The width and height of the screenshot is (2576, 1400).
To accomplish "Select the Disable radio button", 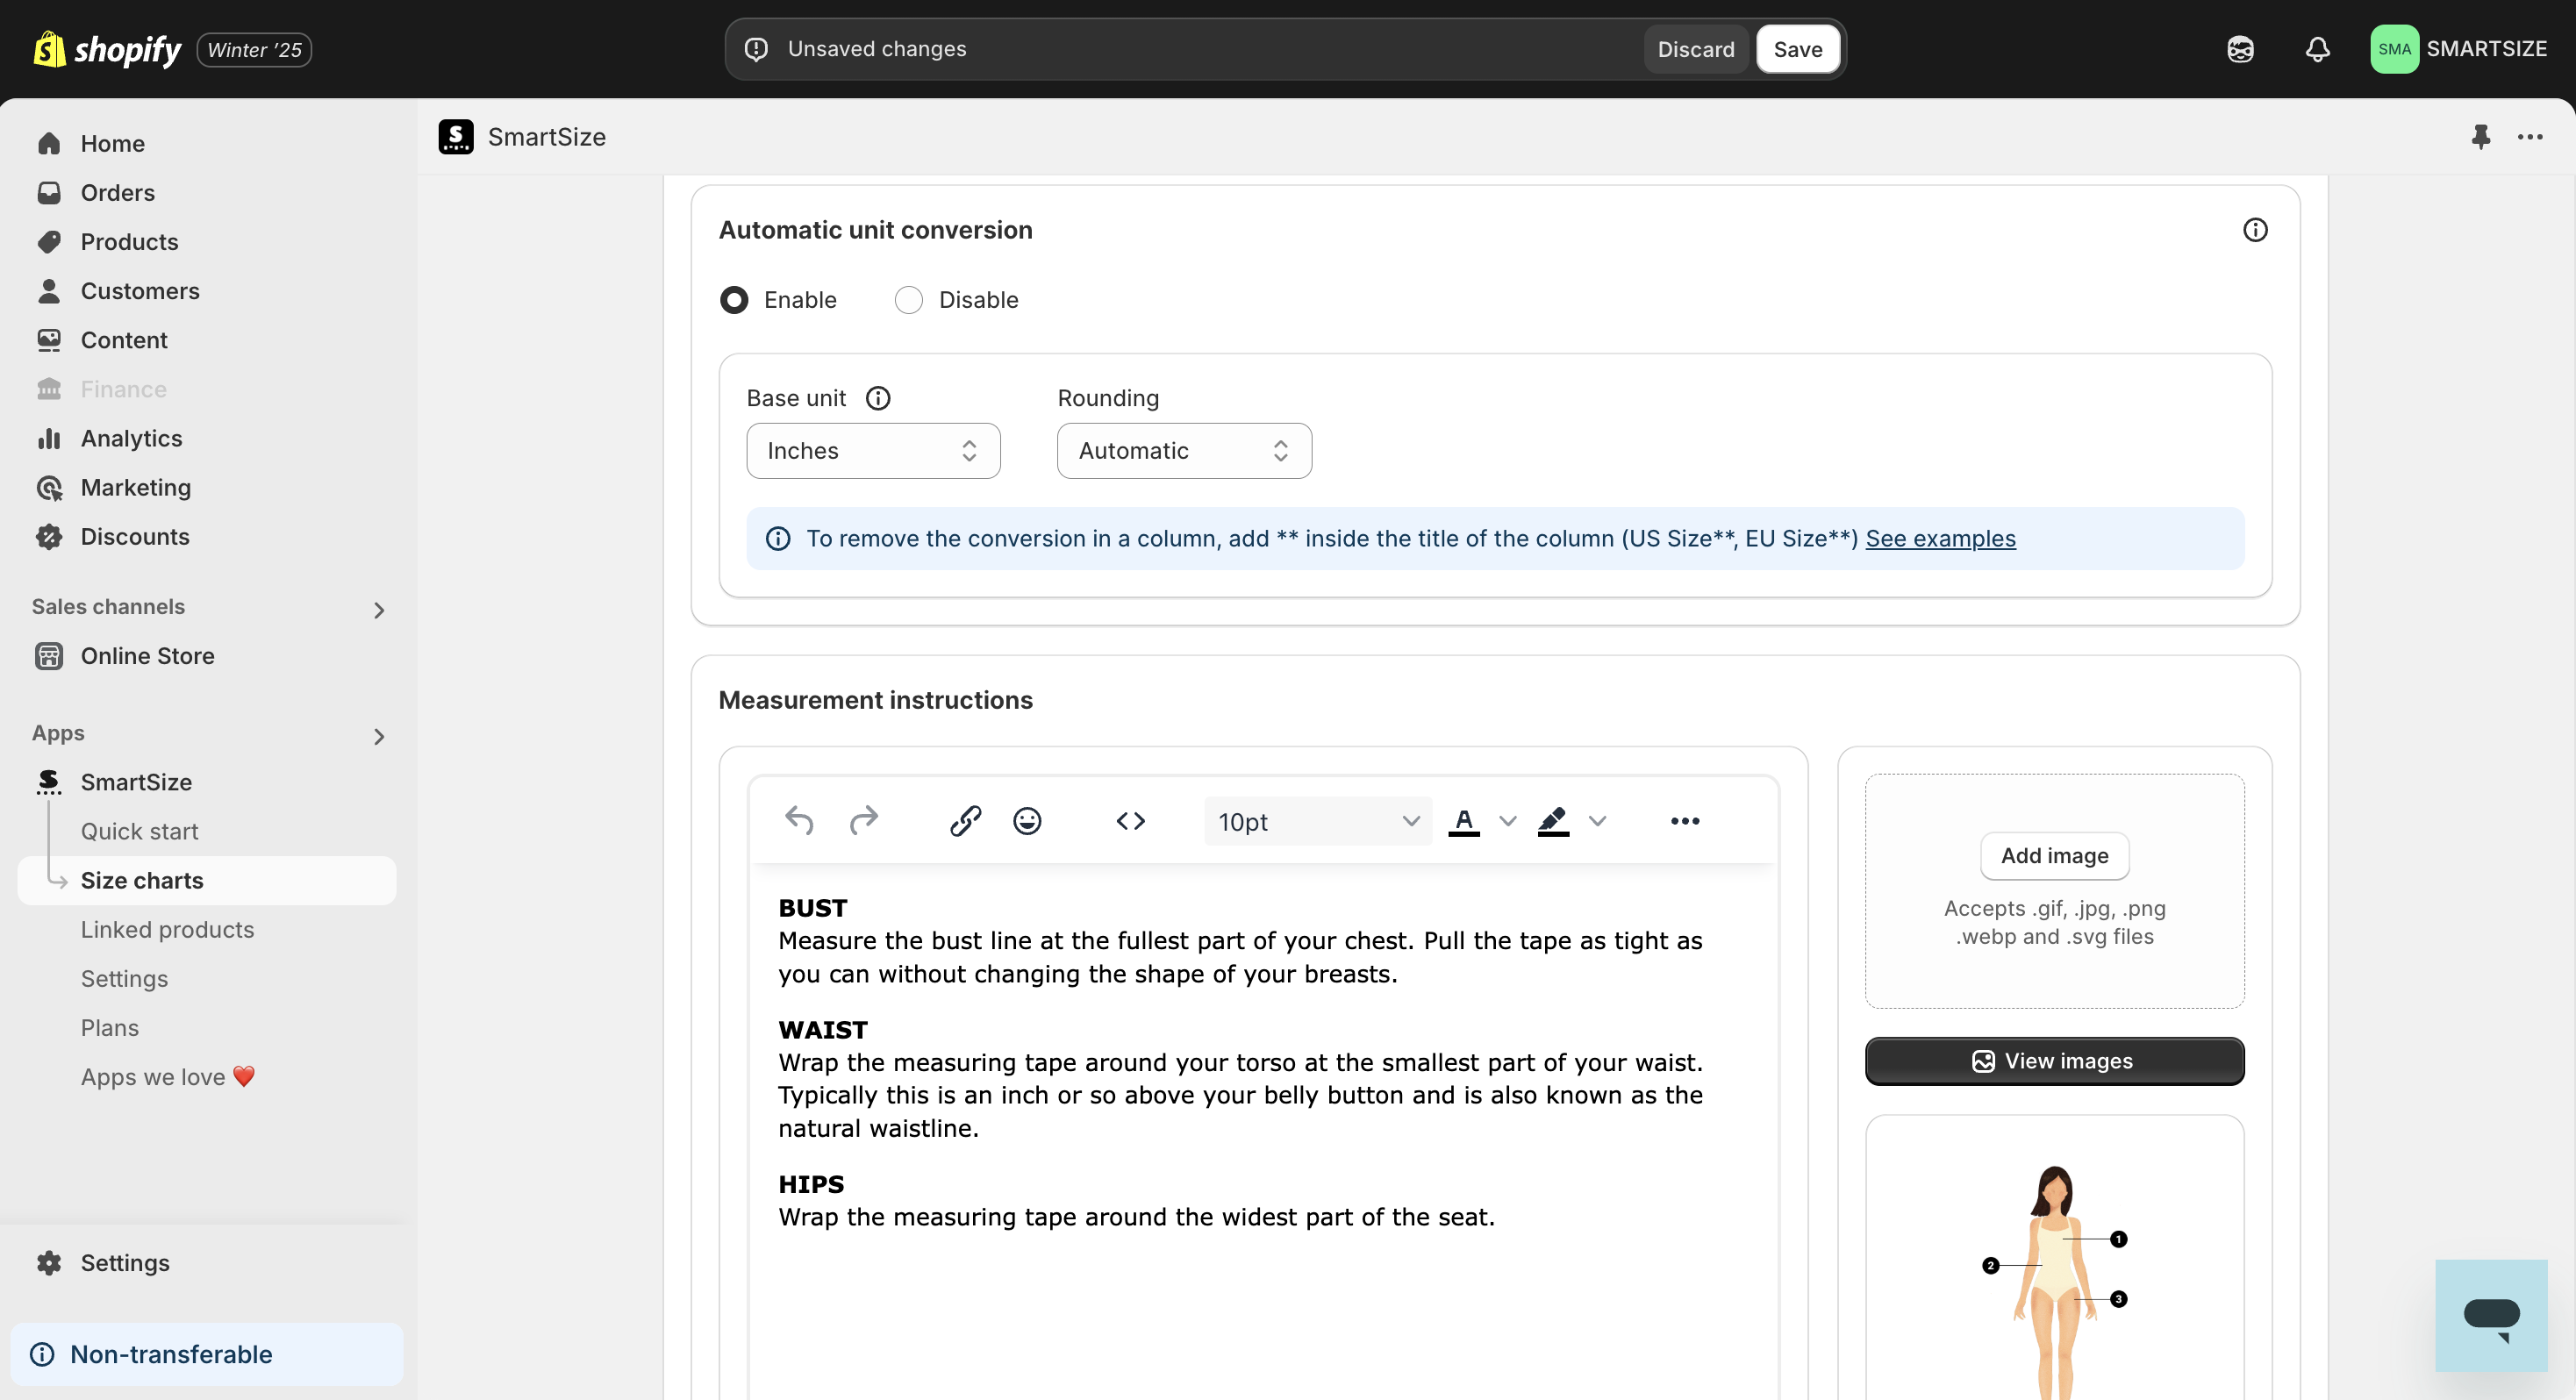I will click(908, 300).
